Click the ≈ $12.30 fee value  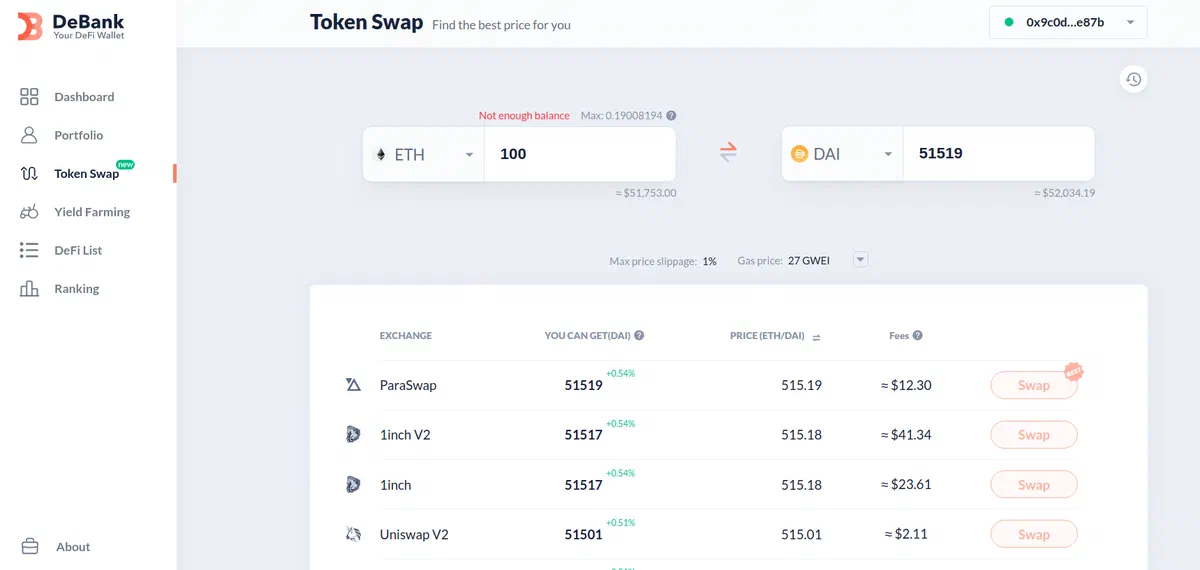pyautogui.click(x=906, y=385)
